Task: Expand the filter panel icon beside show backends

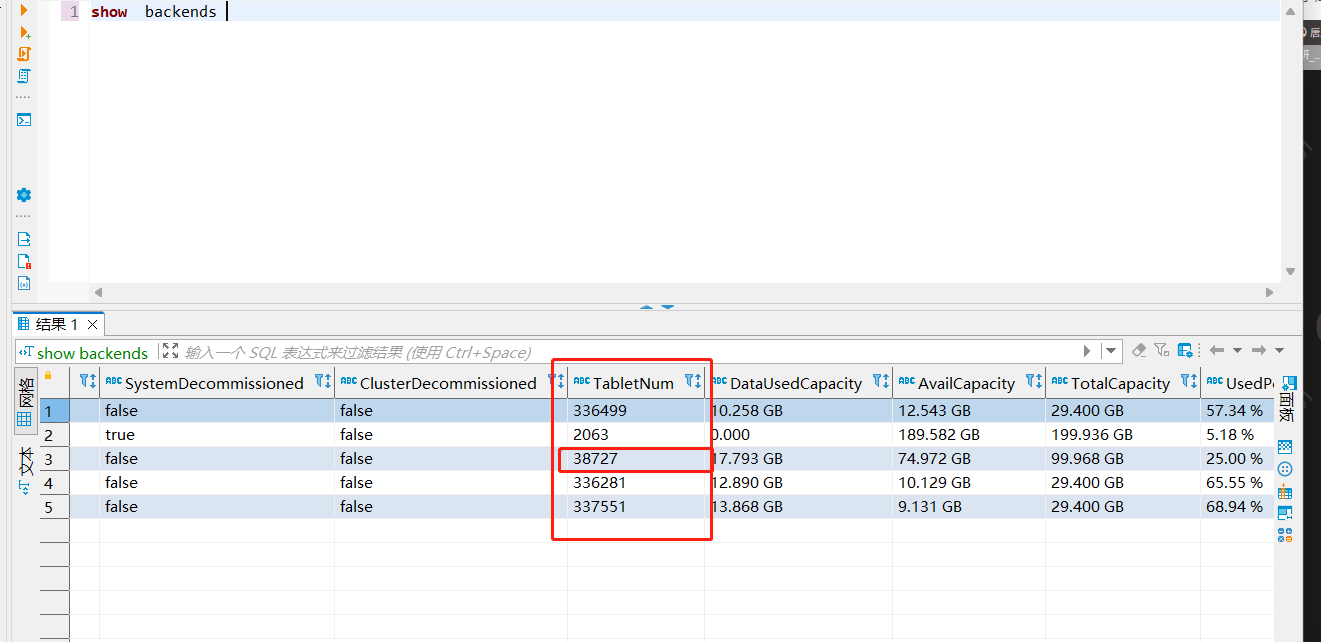Action: tap(170, 351)
